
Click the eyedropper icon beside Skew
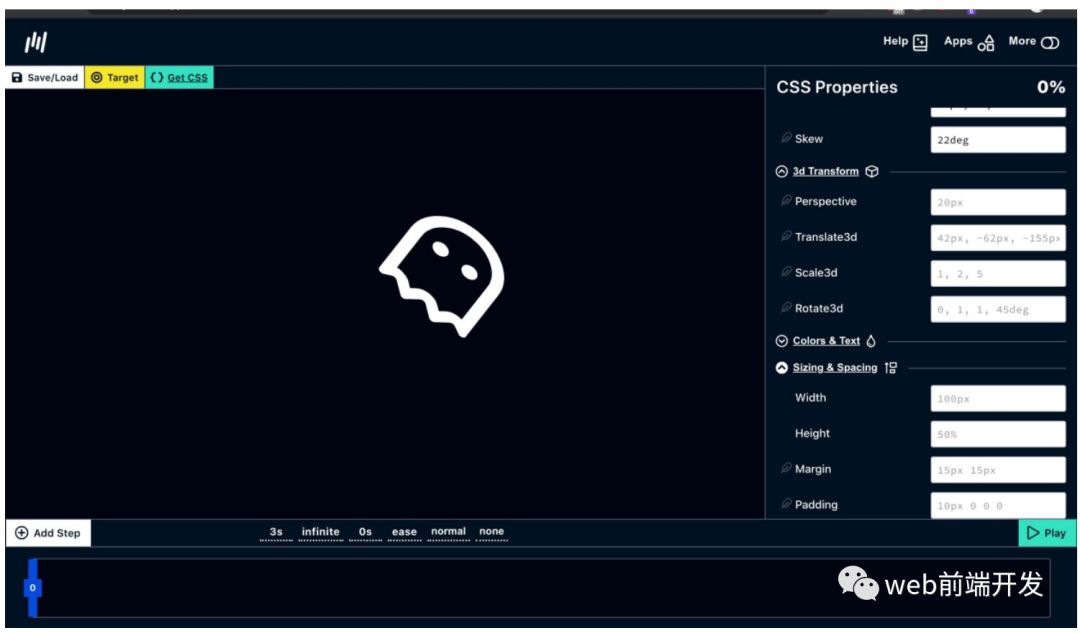tap(786, 139)
